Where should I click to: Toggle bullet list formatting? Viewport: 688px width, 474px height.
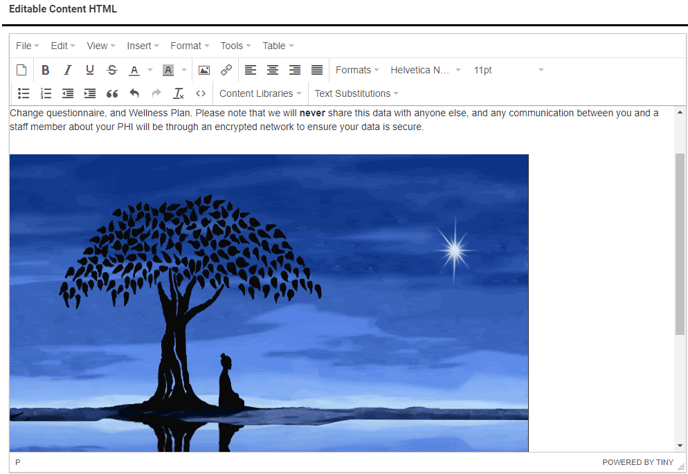point(23,94)
